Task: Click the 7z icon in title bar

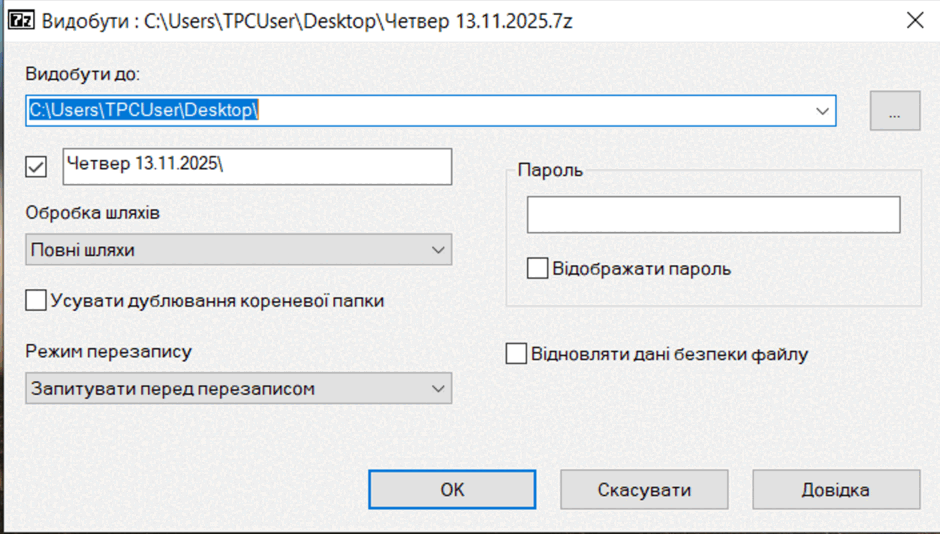Action: pos(21,20)
